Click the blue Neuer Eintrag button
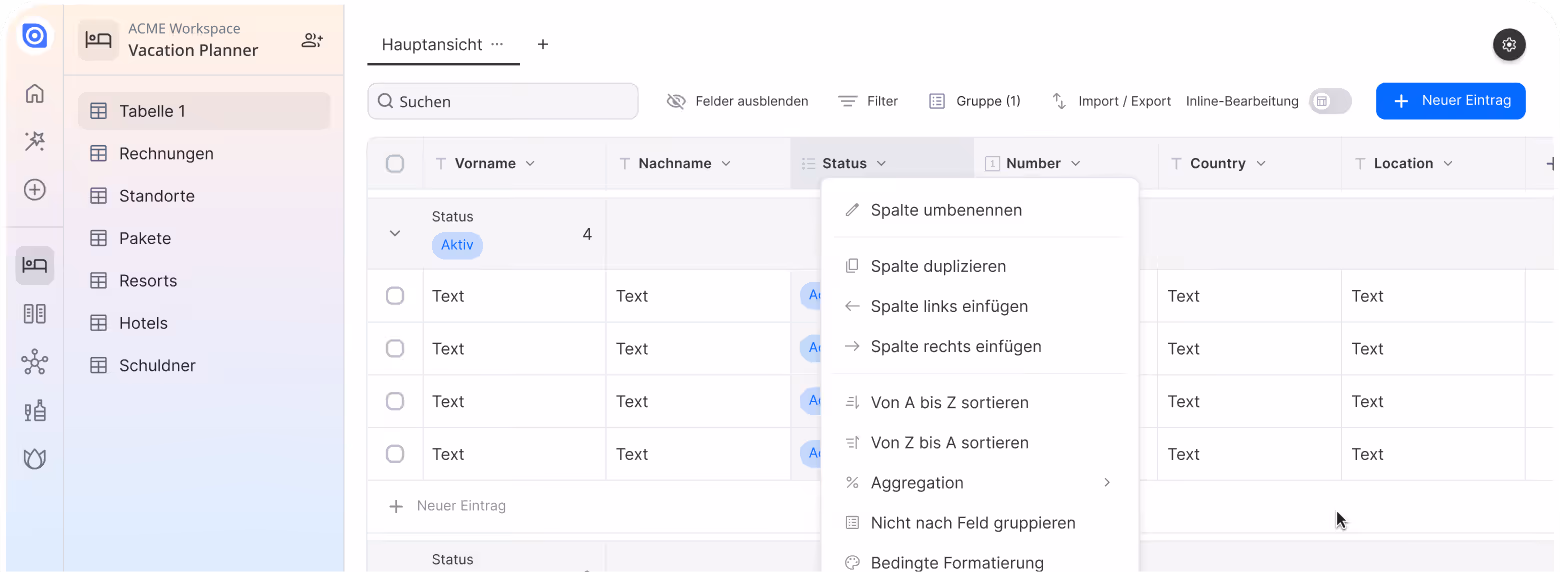The width and height of the screenshot is (1560, 572). [1450, 101]
